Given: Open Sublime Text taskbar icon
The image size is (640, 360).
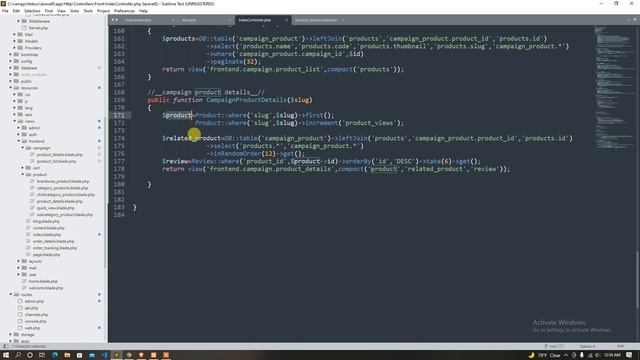Looking at the screenshot, I should click(116, 355).
